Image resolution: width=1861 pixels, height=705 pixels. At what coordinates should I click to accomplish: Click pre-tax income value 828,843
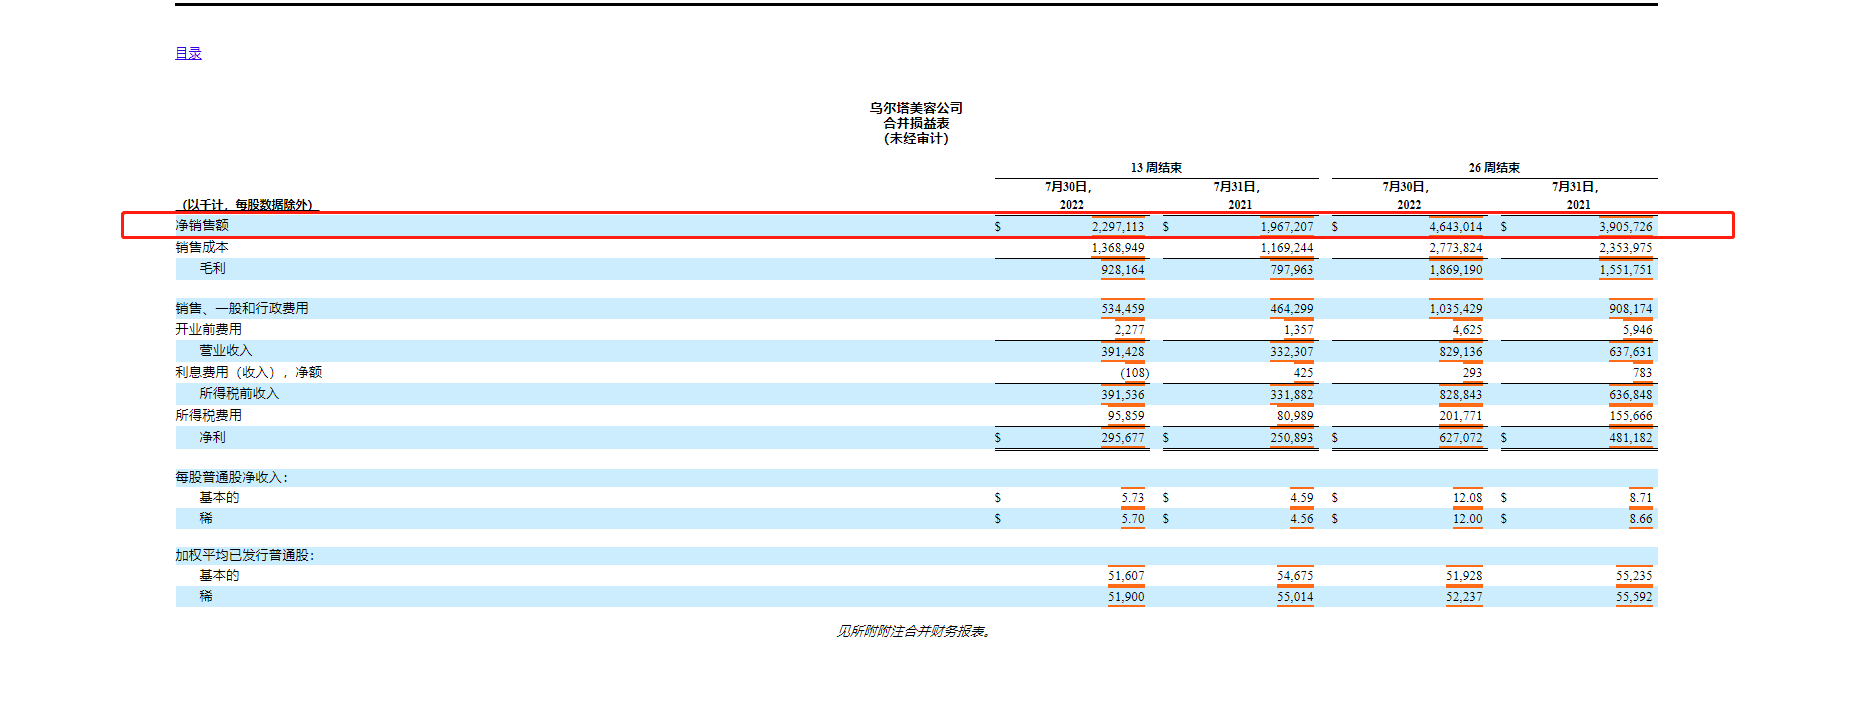click(x=1461, y=395)
